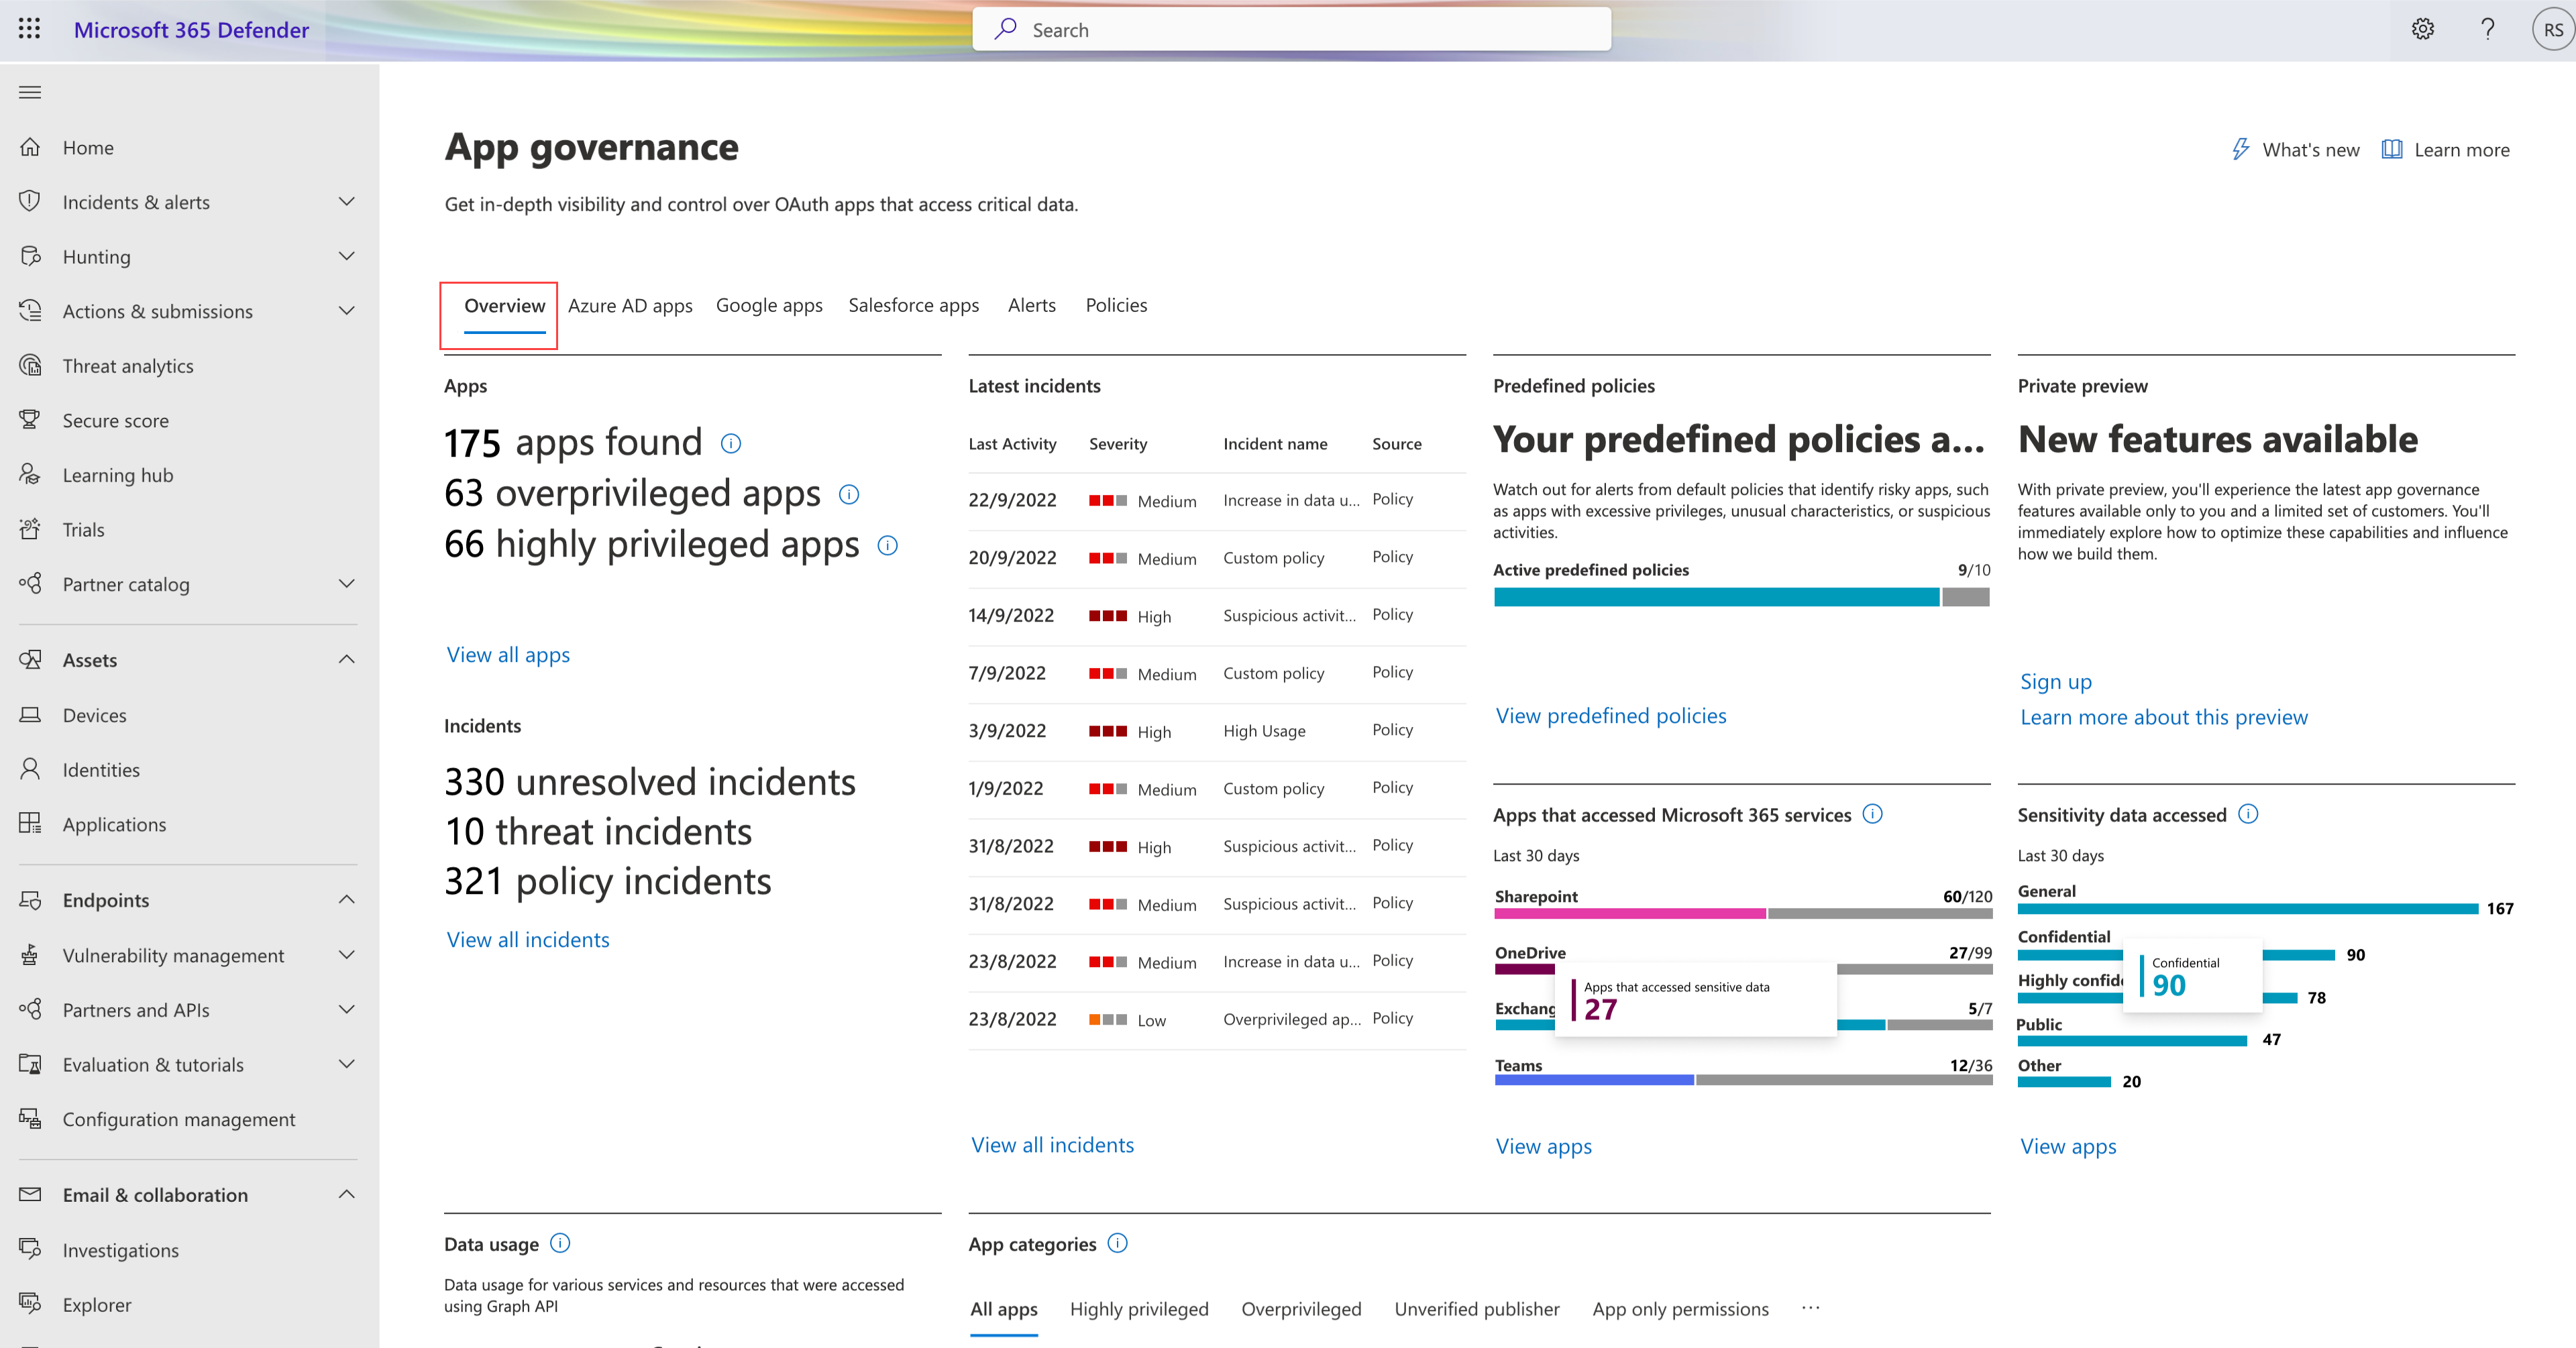Click the Secure score icon
This screenshot has height=1348, width=2576.
[x=31, y=419]
